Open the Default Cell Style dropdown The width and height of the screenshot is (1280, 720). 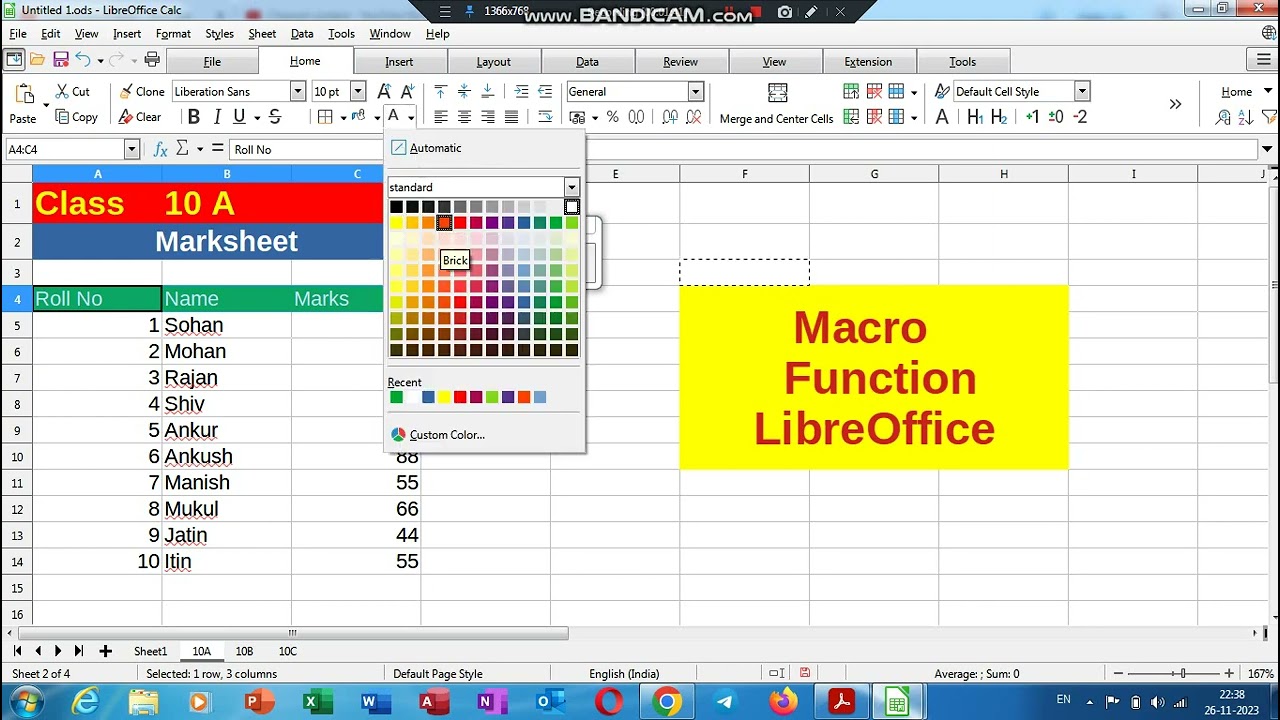coord(1082,91)
